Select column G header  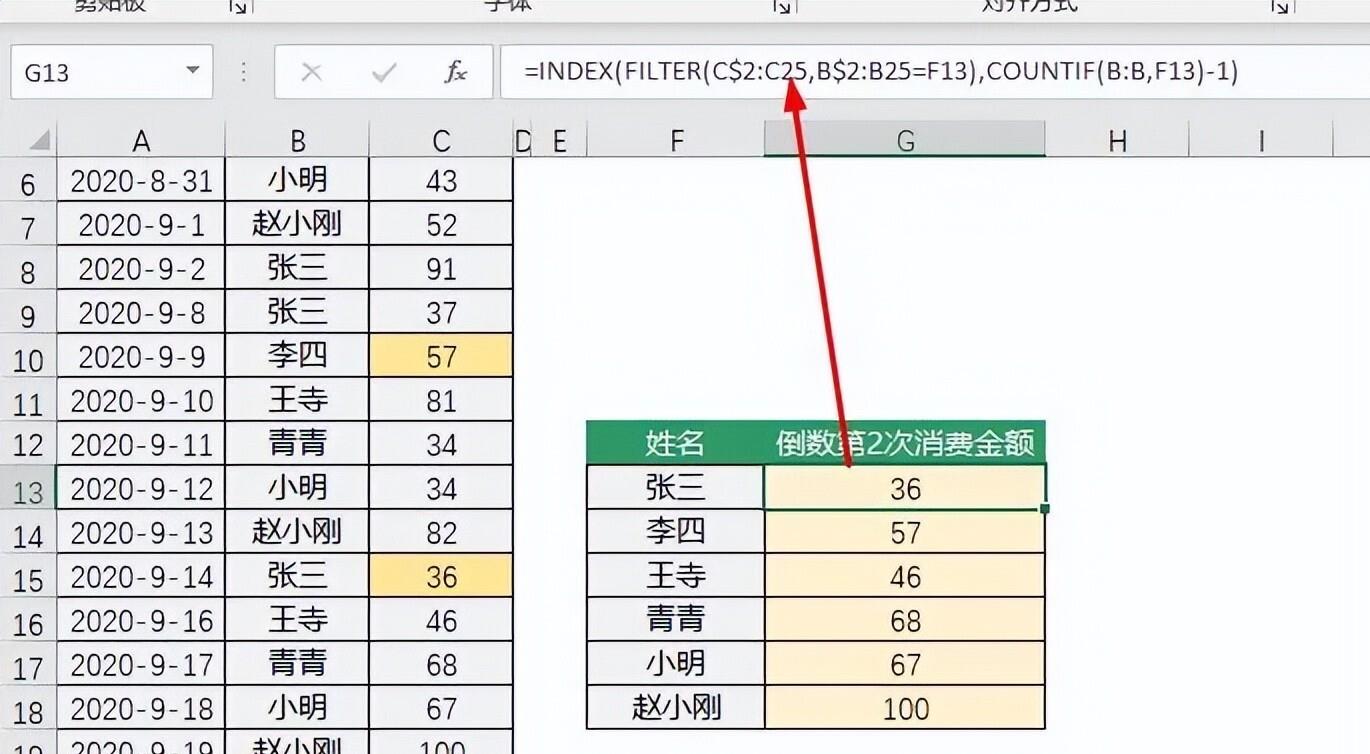tap(905, 141)
